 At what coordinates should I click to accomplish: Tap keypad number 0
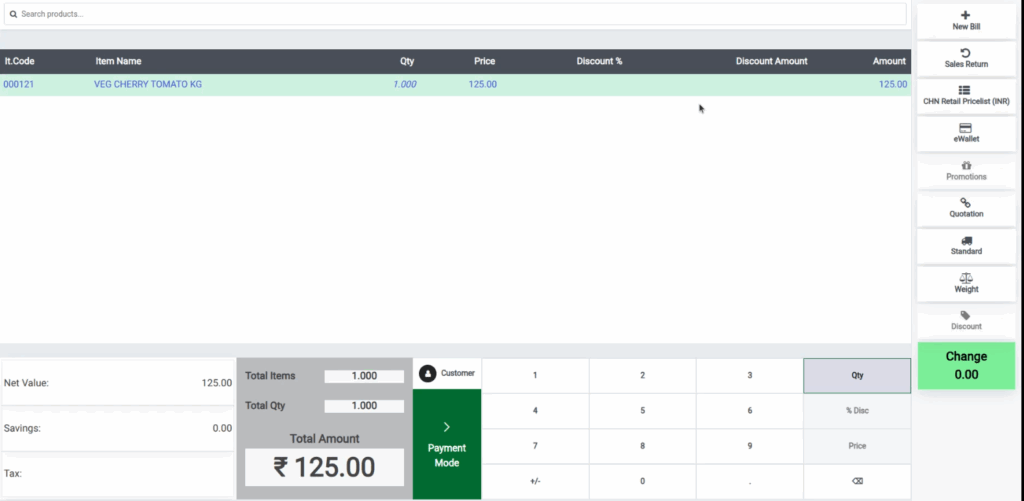pyautogui.click(x=642, y=481)
